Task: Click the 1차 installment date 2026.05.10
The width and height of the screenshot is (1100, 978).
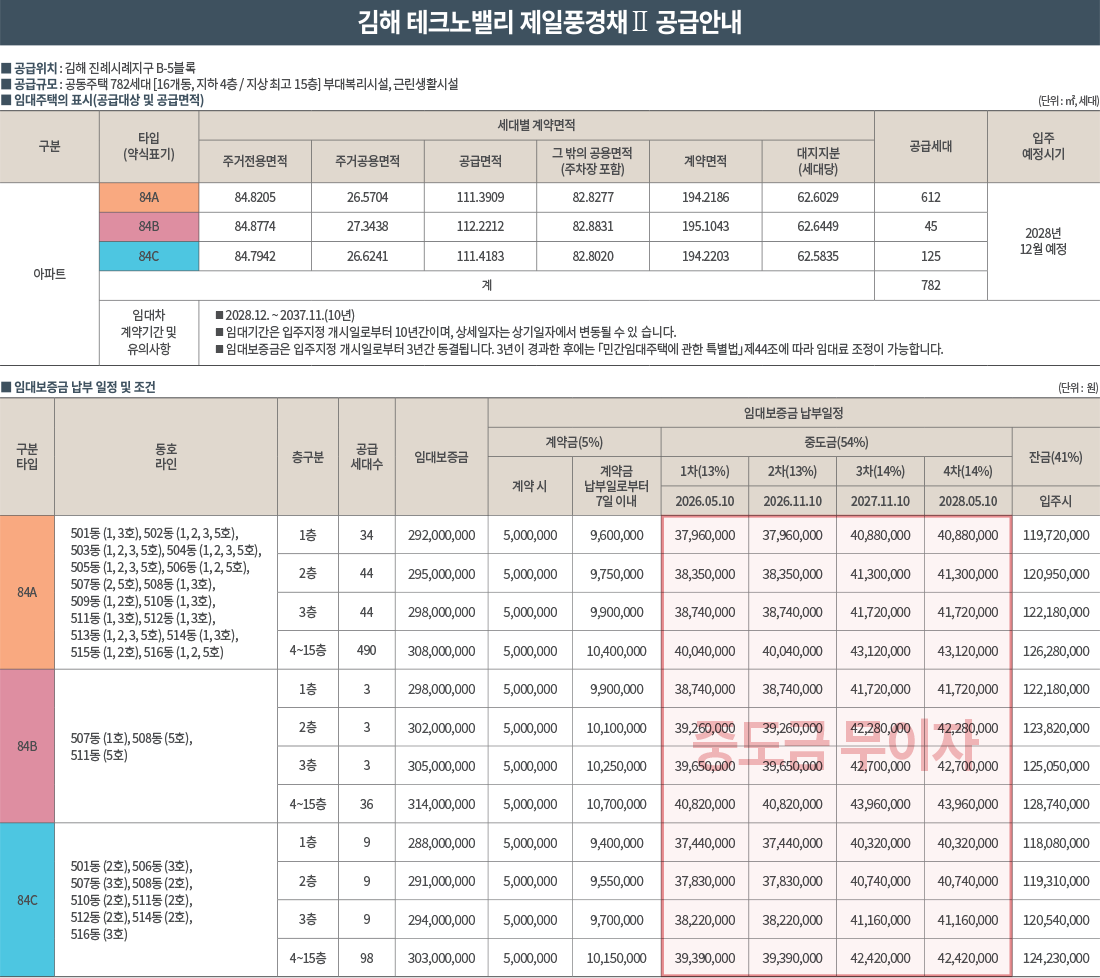Action: click(705, 501)
